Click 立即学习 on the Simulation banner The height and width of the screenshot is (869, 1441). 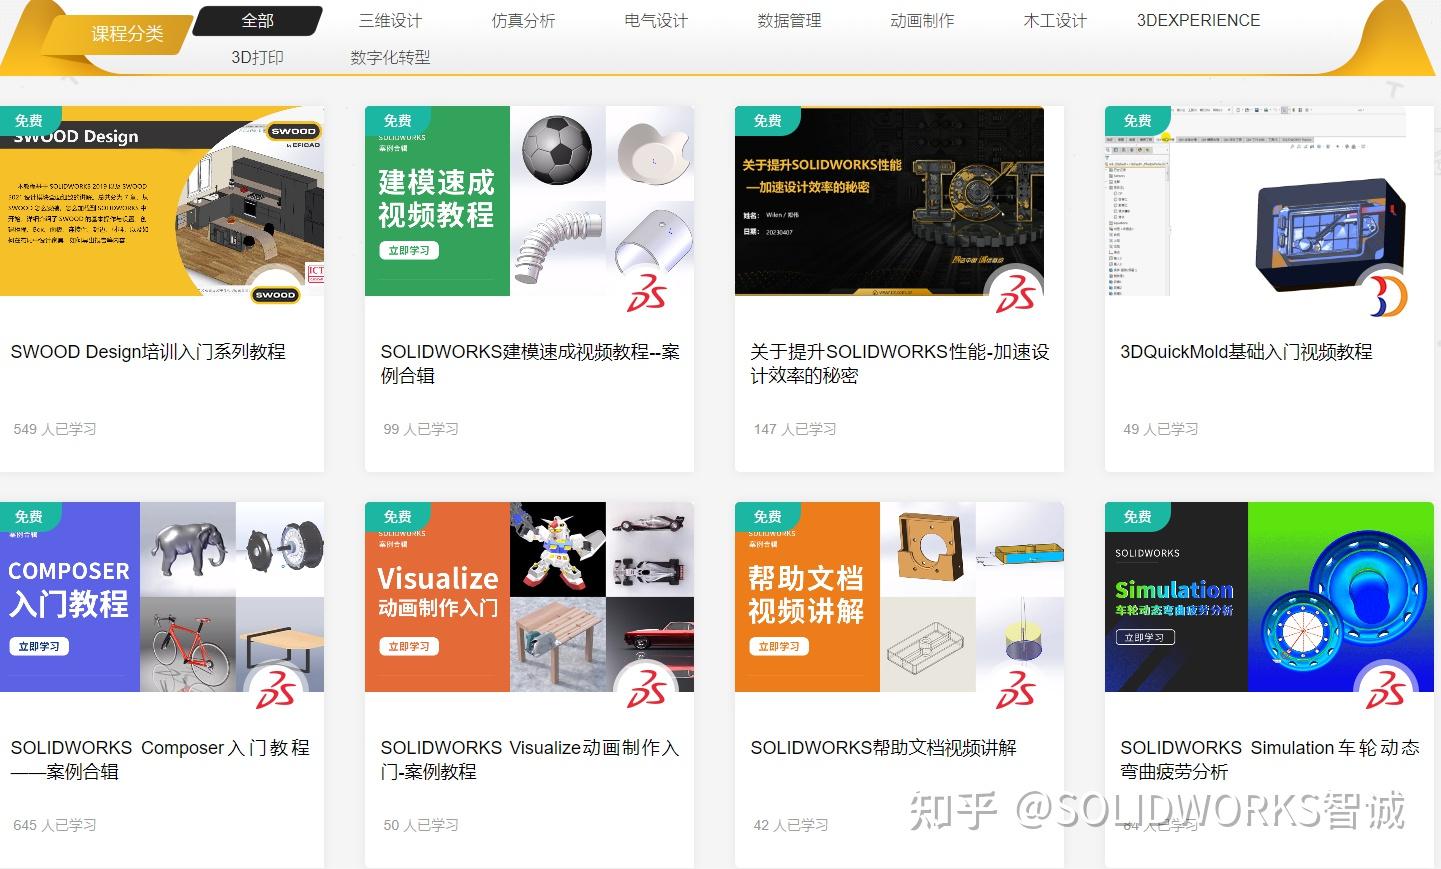(1145, 638)
